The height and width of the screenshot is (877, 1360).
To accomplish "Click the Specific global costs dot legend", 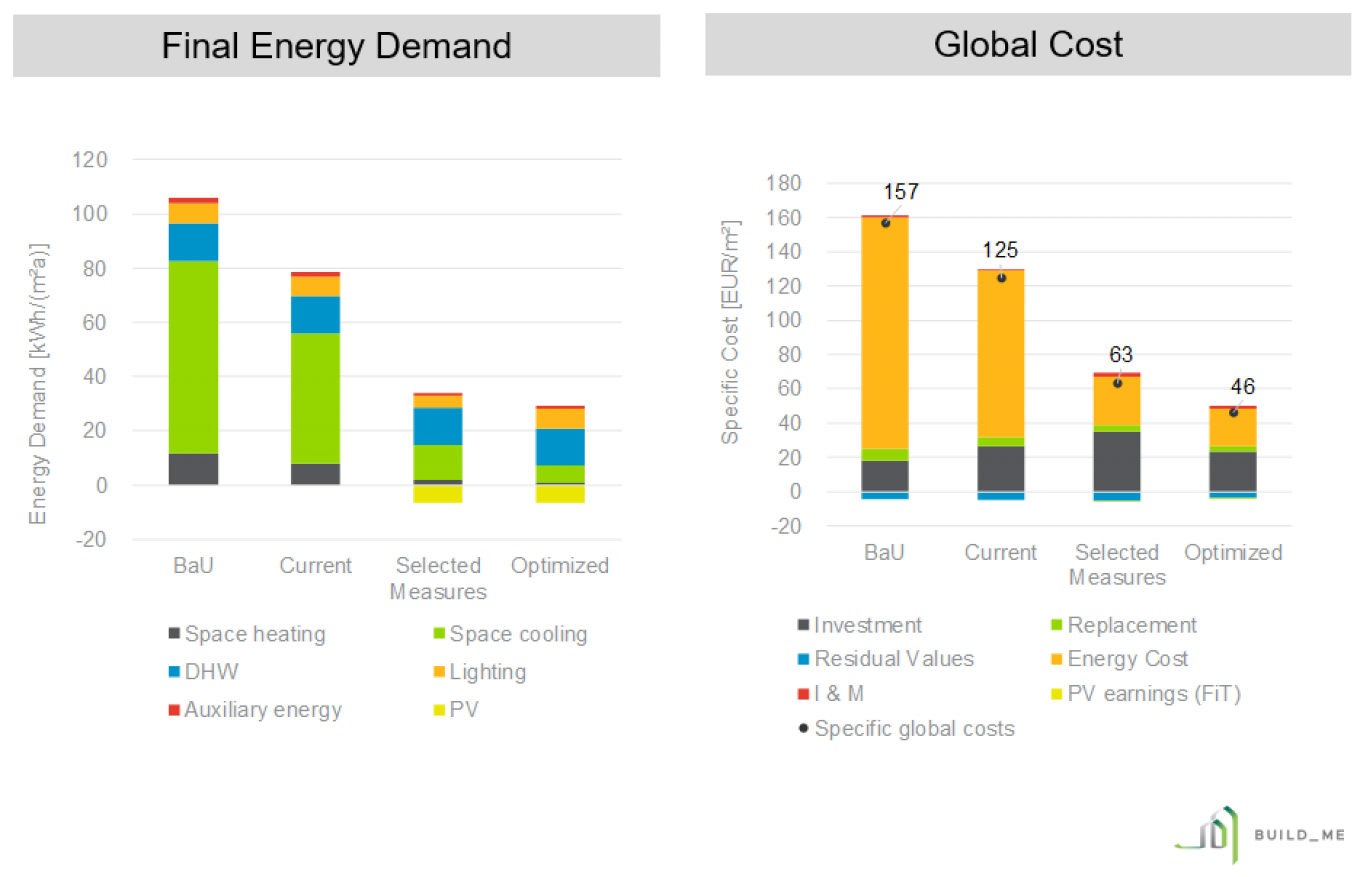I will pos(804,728).
